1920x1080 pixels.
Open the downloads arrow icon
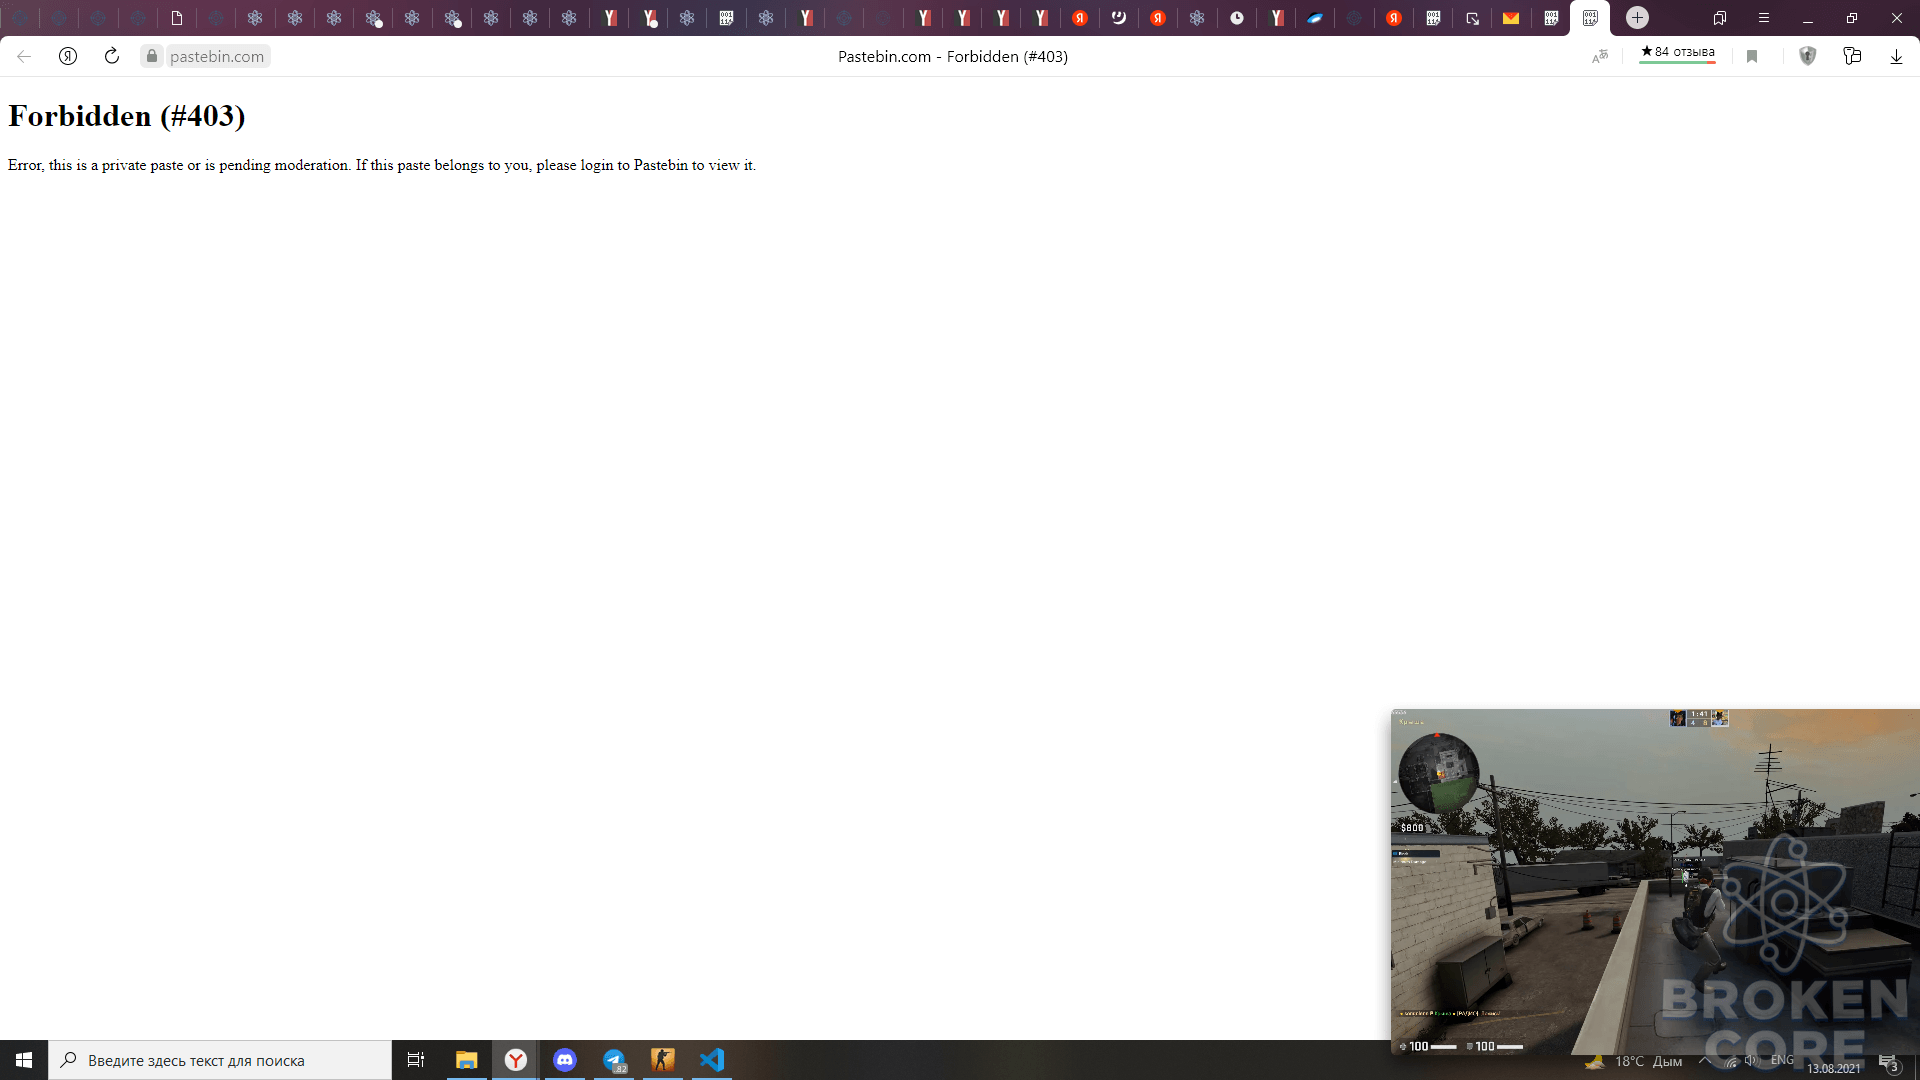[1896, 57]
